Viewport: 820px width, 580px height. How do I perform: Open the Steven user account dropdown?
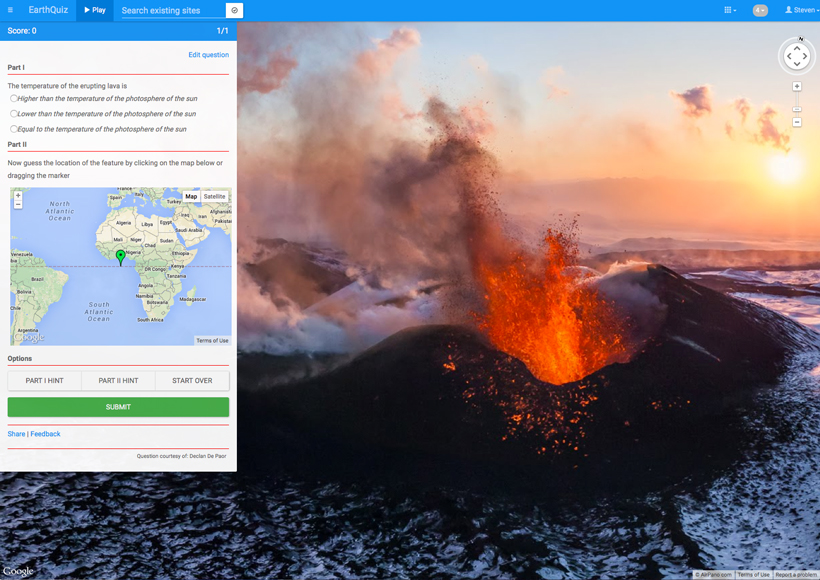coord(801,10)
